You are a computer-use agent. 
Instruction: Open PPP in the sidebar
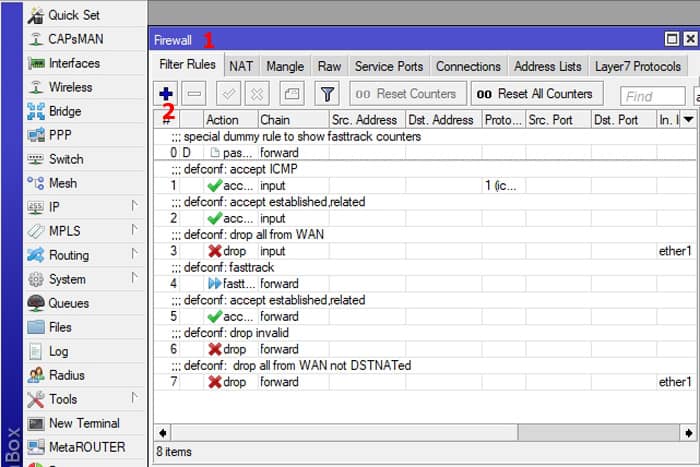tap(84, 135)
